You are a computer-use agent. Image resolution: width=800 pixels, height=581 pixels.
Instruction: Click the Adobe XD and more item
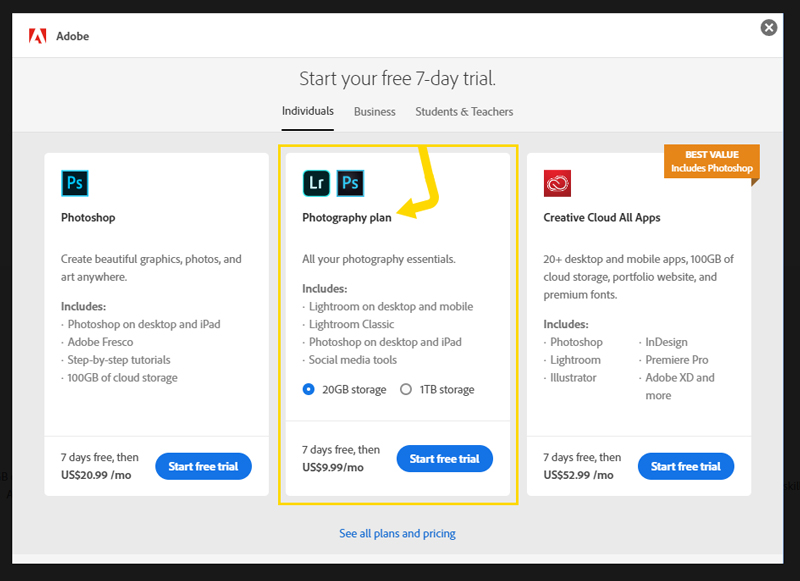[x=680, y=387]
